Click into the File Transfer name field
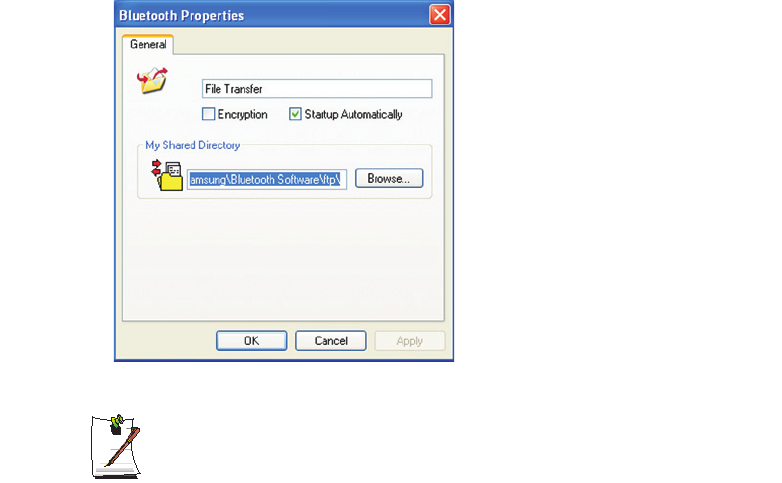 coord(317,89)
